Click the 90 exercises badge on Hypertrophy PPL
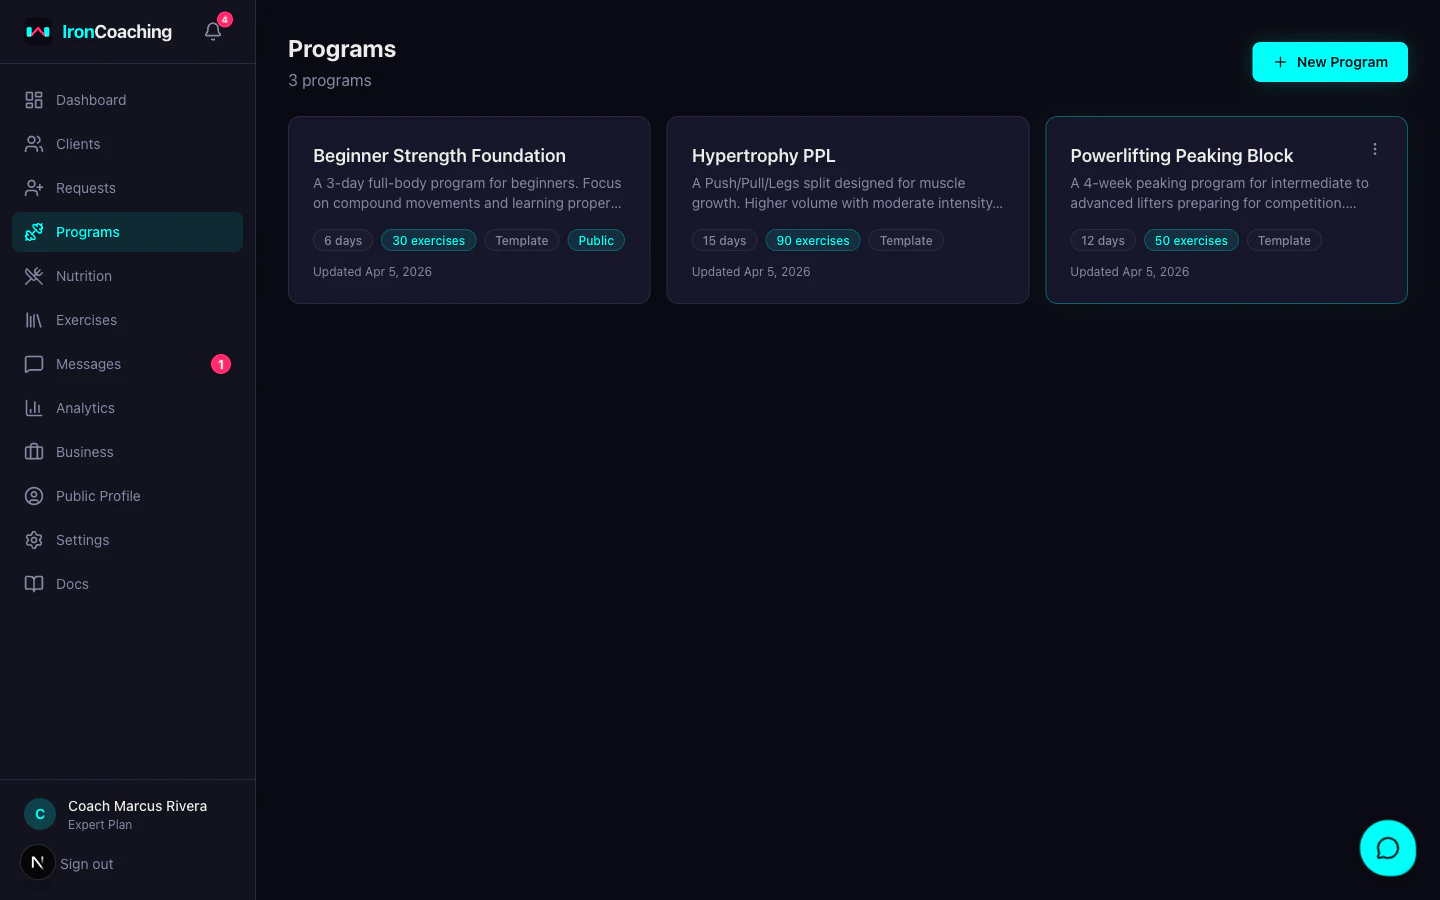1440x900 pixels. coord(812,240)
